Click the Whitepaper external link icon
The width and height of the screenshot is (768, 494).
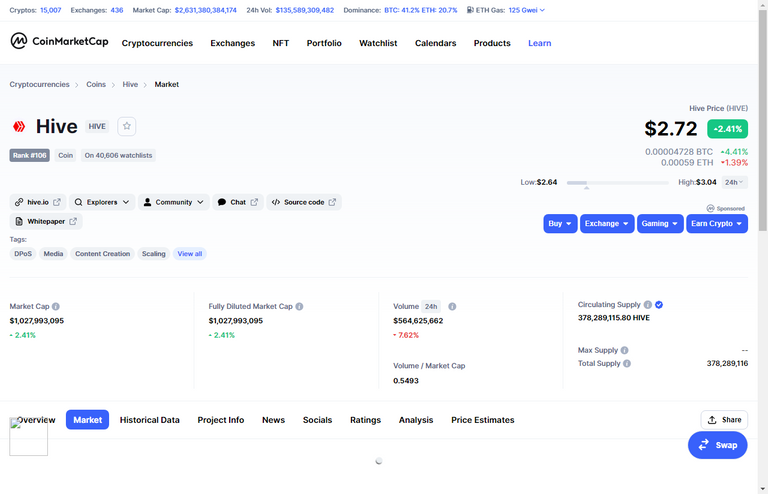pos(73,221)
